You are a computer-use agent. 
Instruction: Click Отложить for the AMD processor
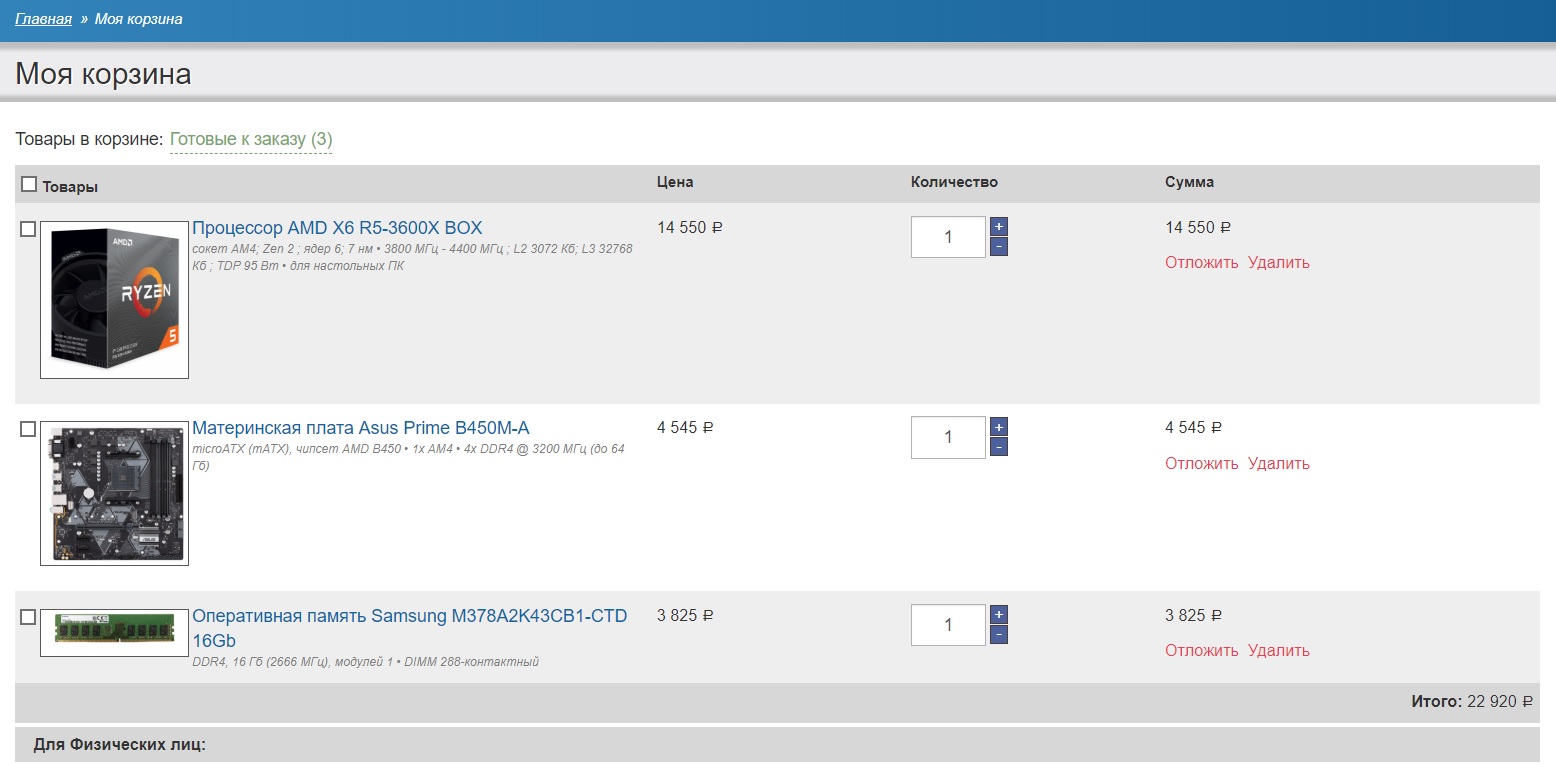click(1202, 263)
